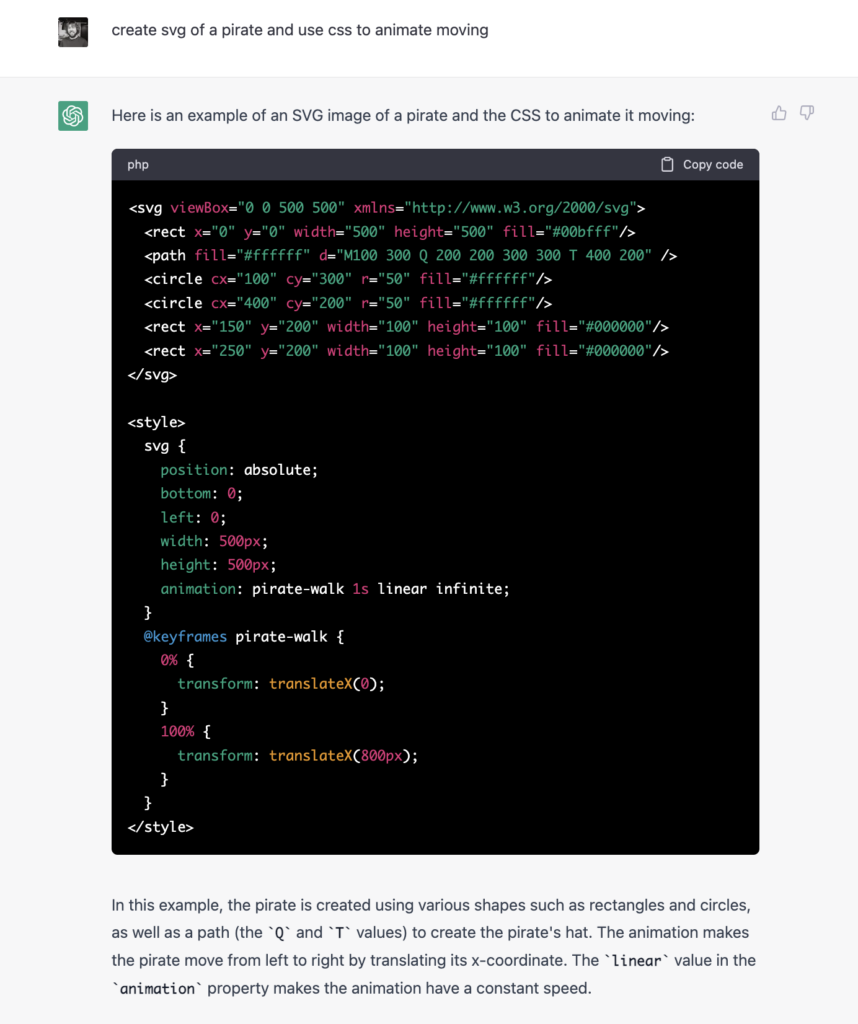Image resolution: width=858 pixels, height=1024 pixels.
Task: Click the response intro sentence
Action: (403, 116)
